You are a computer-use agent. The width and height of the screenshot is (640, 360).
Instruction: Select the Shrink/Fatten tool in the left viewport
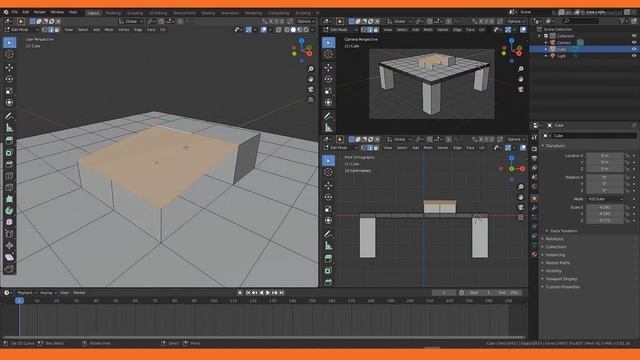click(9, 246)
